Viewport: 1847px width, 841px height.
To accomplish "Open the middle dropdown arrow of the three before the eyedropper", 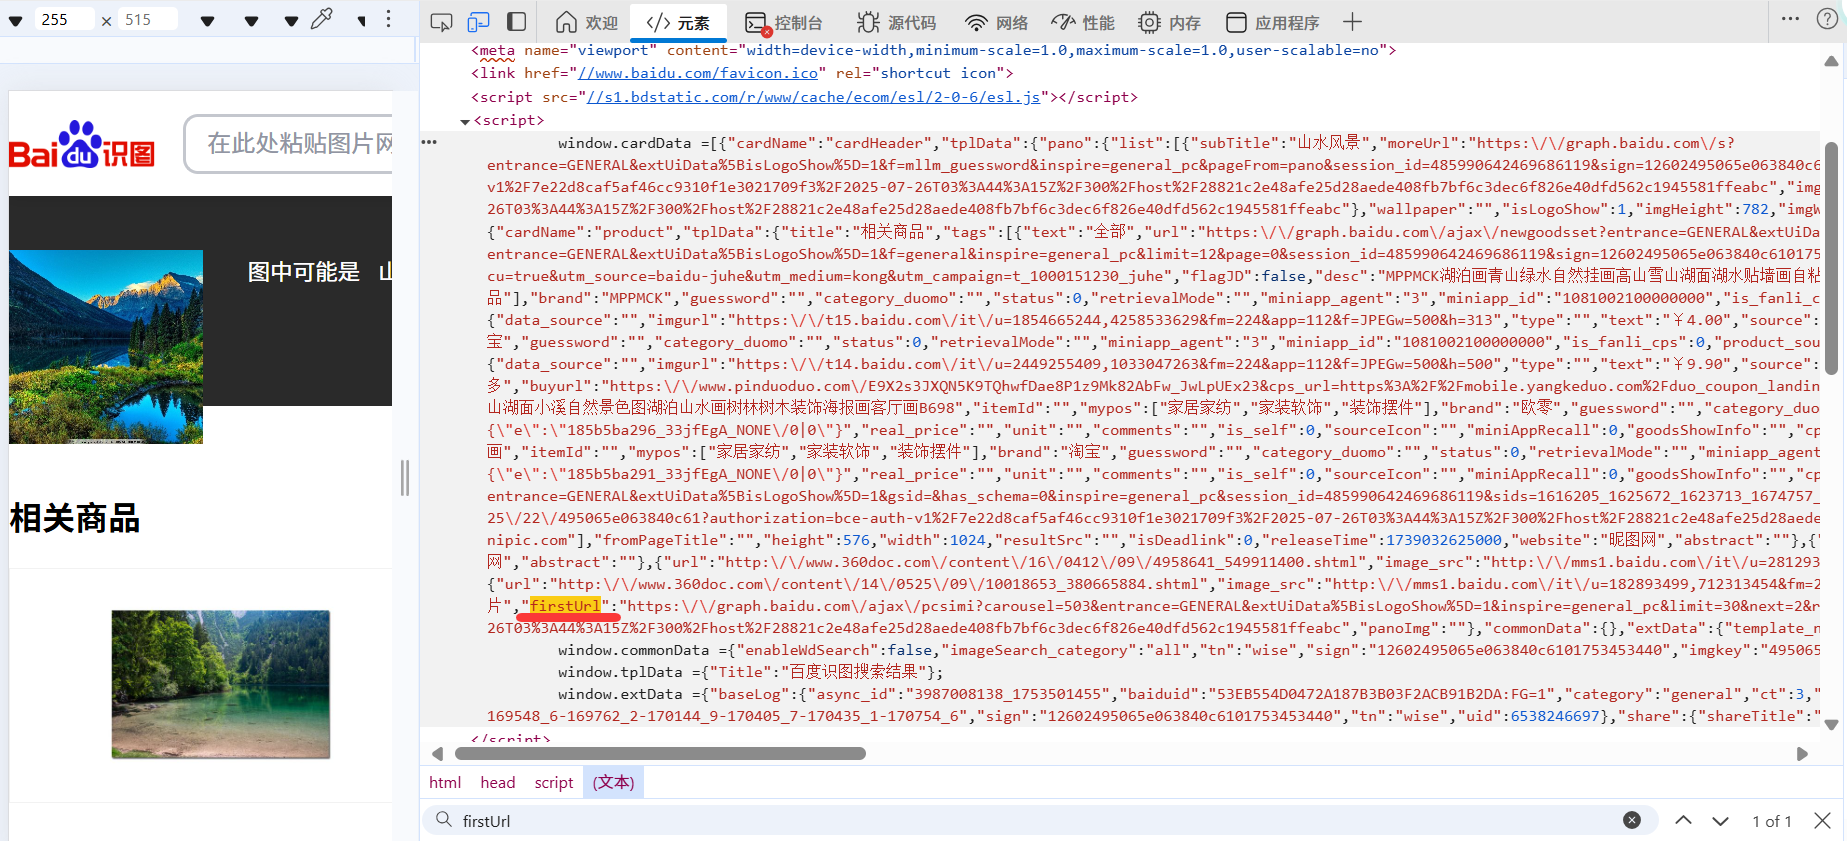I will [251, 20].
